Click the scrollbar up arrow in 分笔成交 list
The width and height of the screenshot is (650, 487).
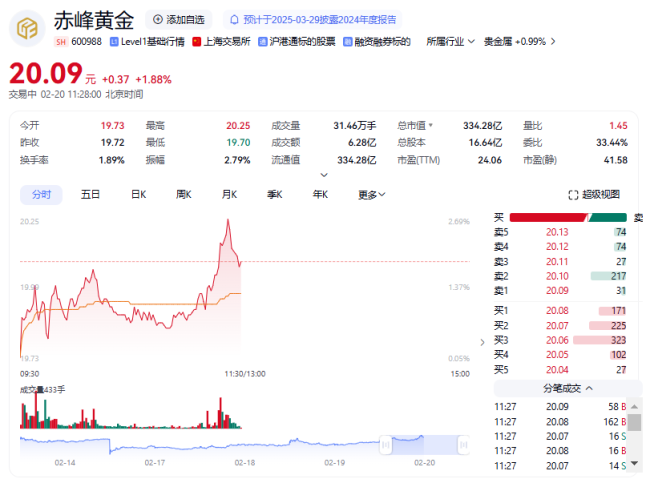point(634,407)
